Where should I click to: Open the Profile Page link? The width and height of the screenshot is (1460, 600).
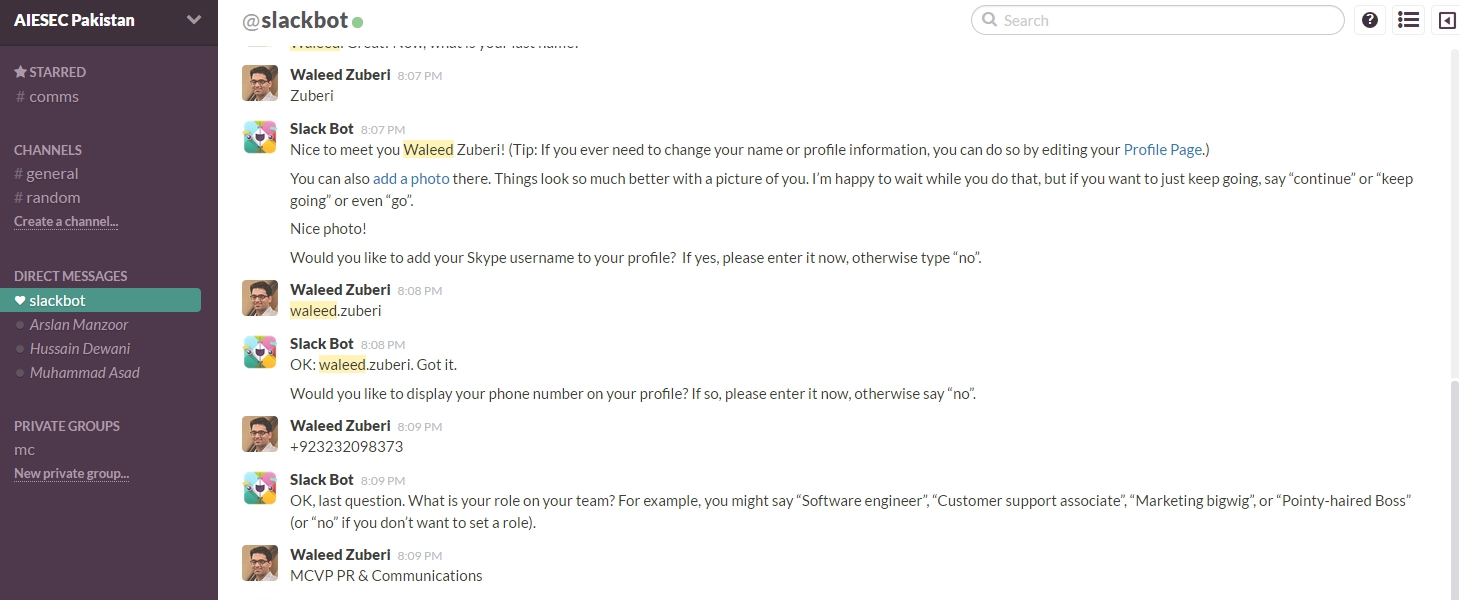[1163, 150]
